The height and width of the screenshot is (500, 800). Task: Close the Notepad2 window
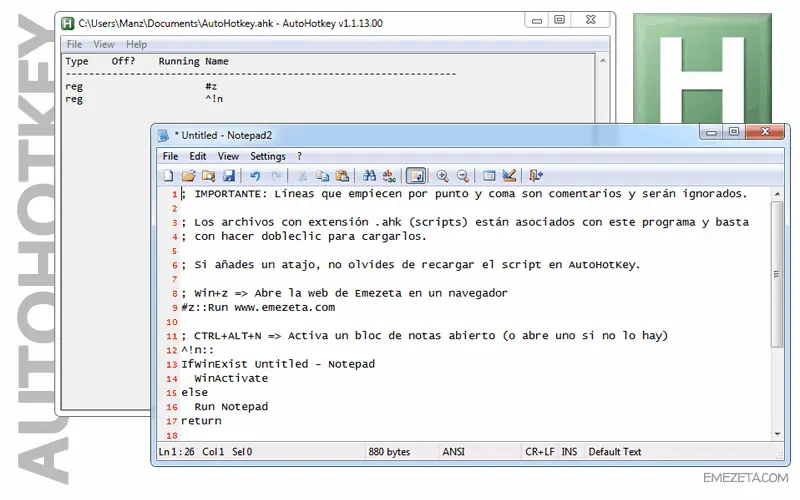[x=765, y=132]
